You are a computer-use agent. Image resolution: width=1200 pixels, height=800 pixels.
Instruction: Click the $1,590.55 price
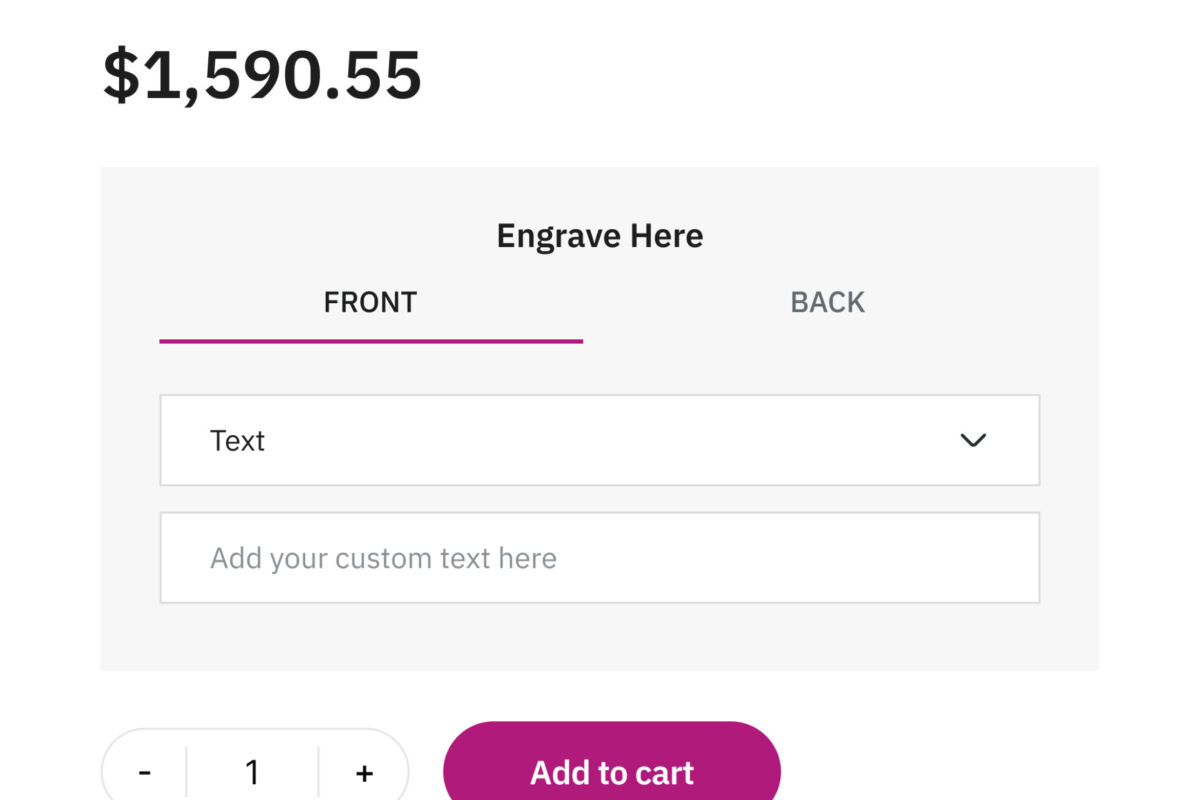pos(262,75)
